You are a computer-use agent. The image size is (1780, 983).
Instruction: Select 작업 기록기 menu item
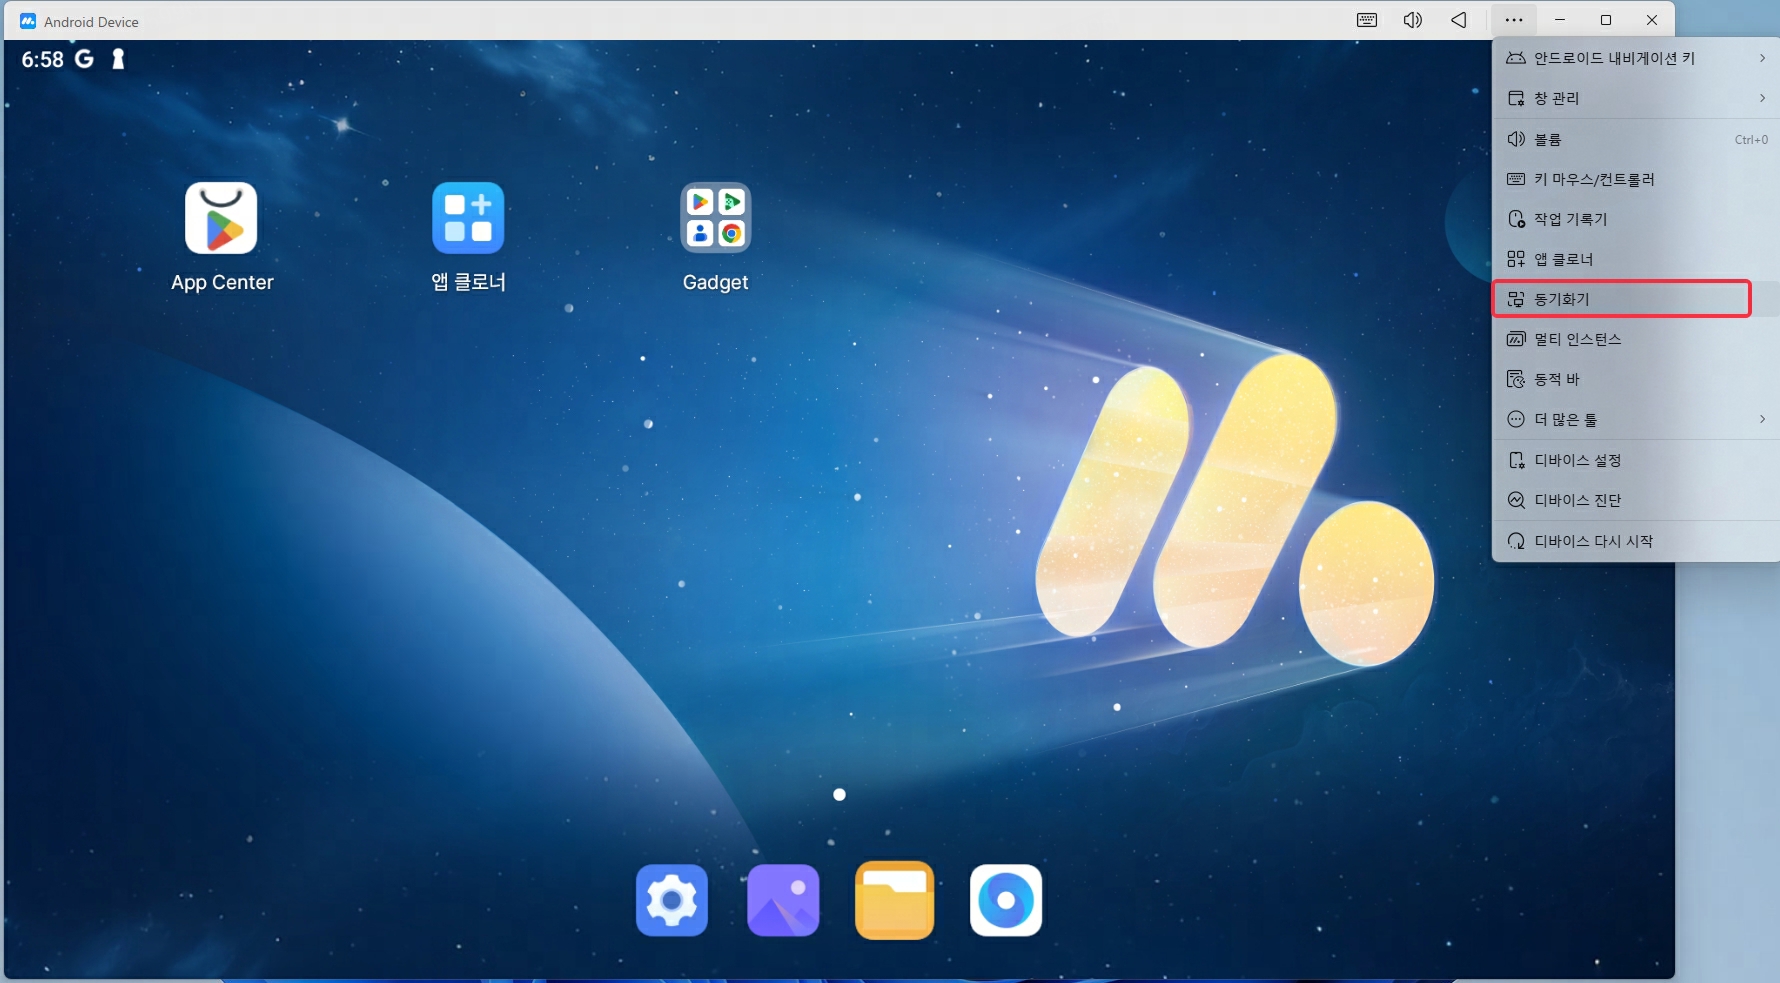(1636, 219)
